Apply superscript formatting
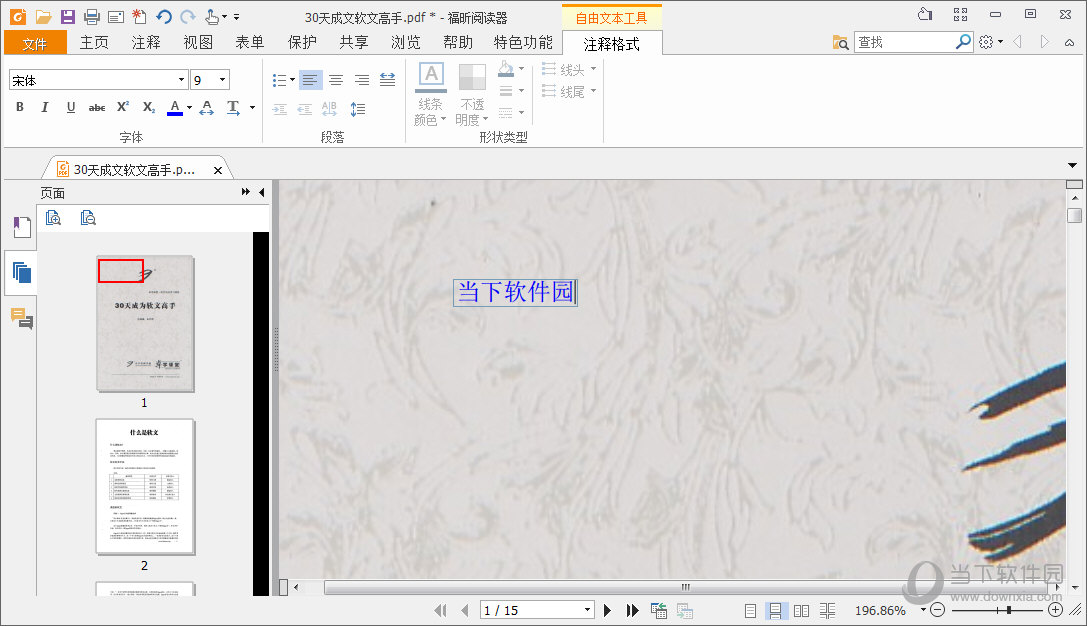This screenshot has height=626, width=1087. coord(122,107)
